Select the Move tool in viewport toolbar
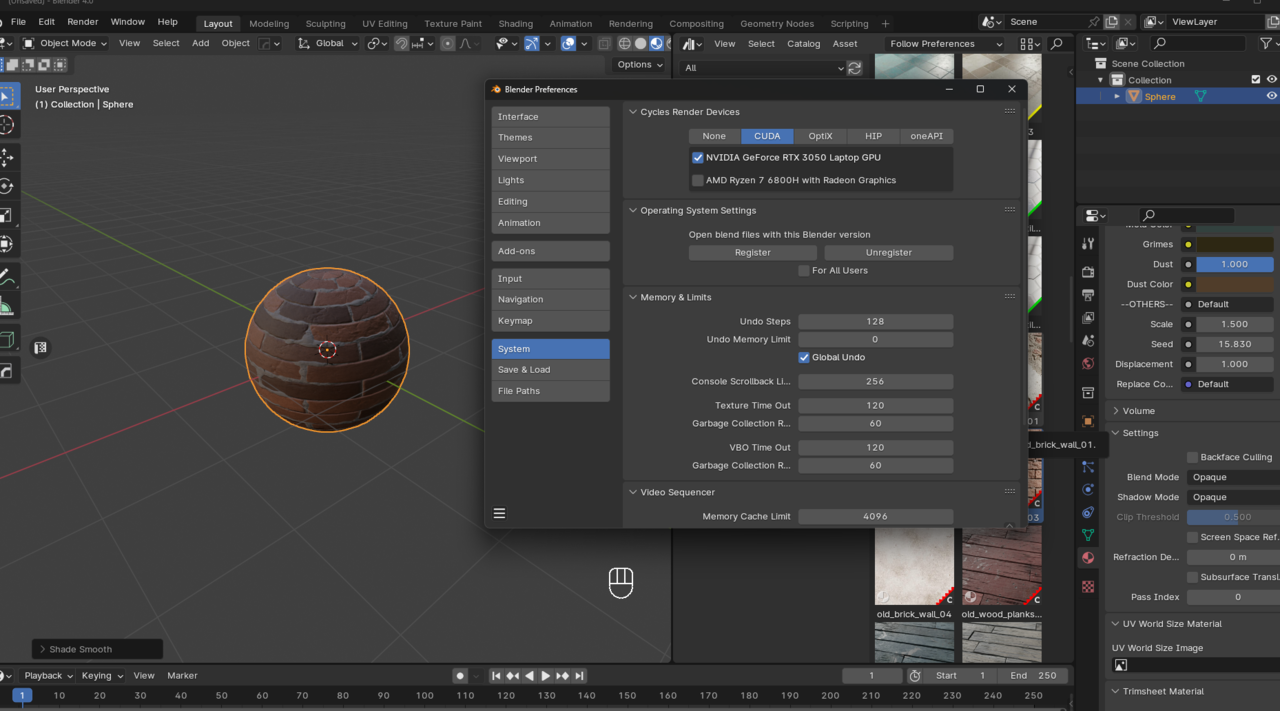 click(x=7, y=156)
